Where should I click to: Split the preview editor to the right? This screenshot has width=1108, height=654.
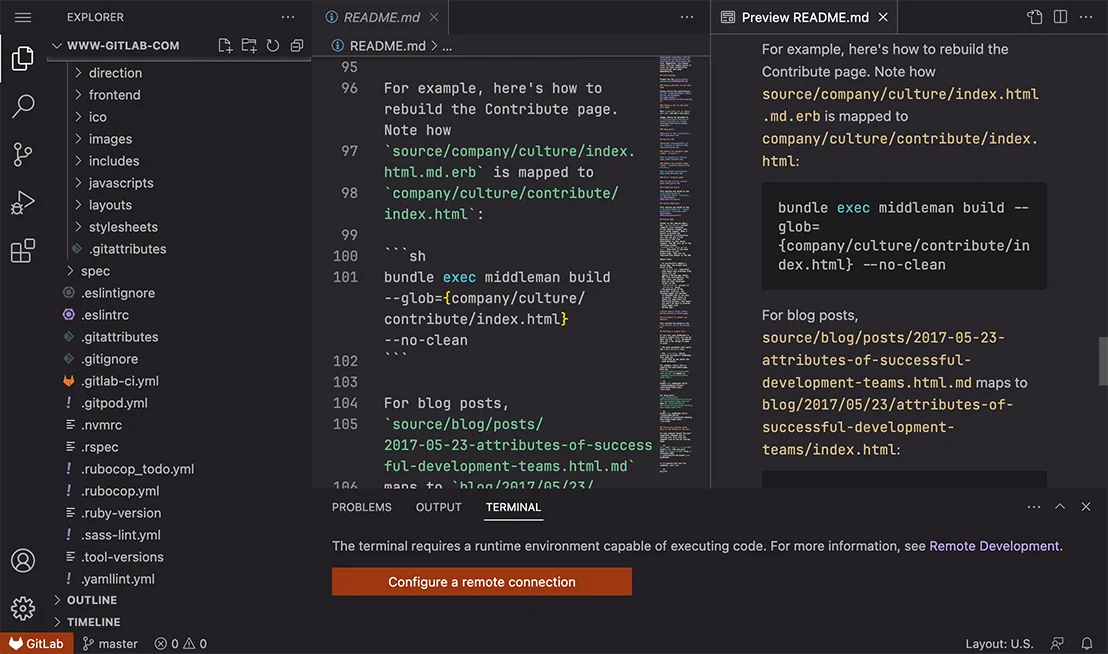[x=1060, y=17]
